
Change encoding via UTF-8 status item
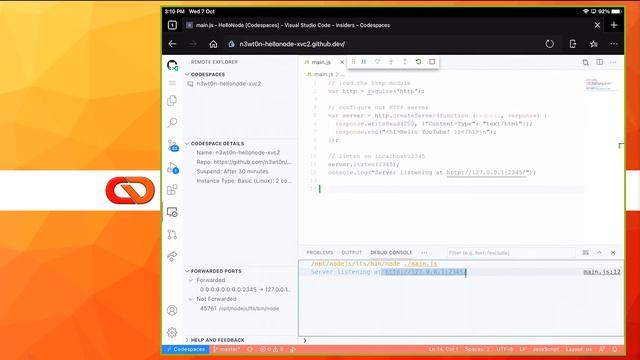point(504,349)
